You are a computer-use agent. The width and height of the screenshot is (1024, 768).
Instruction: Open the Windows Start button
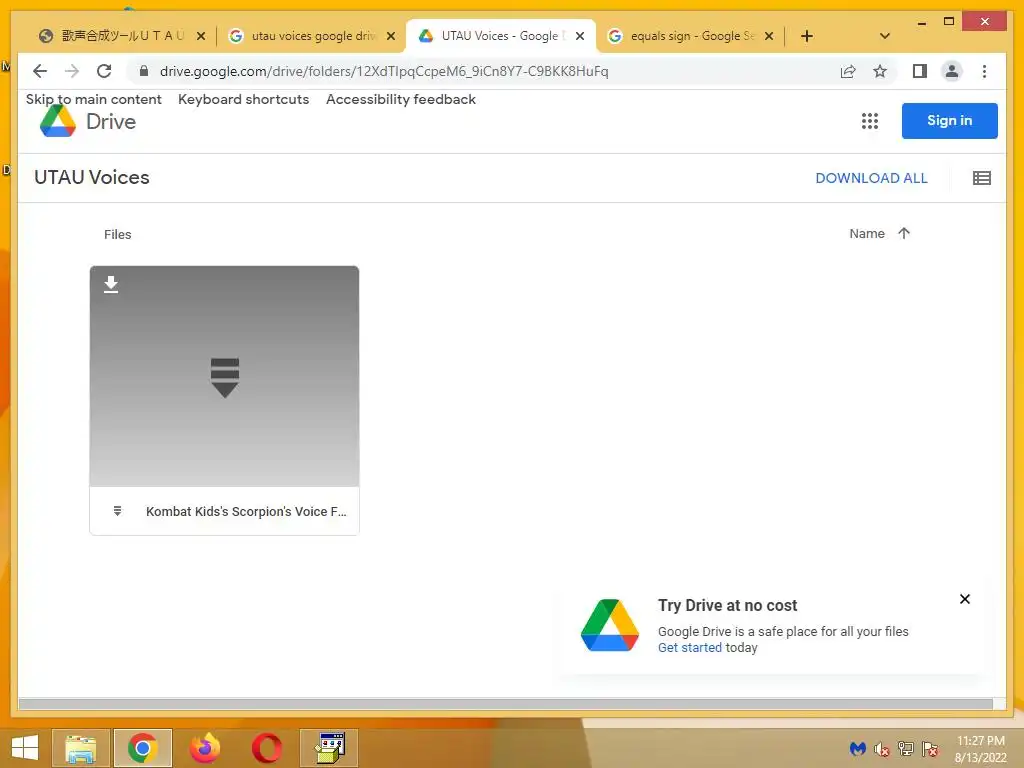coord(25,748)
